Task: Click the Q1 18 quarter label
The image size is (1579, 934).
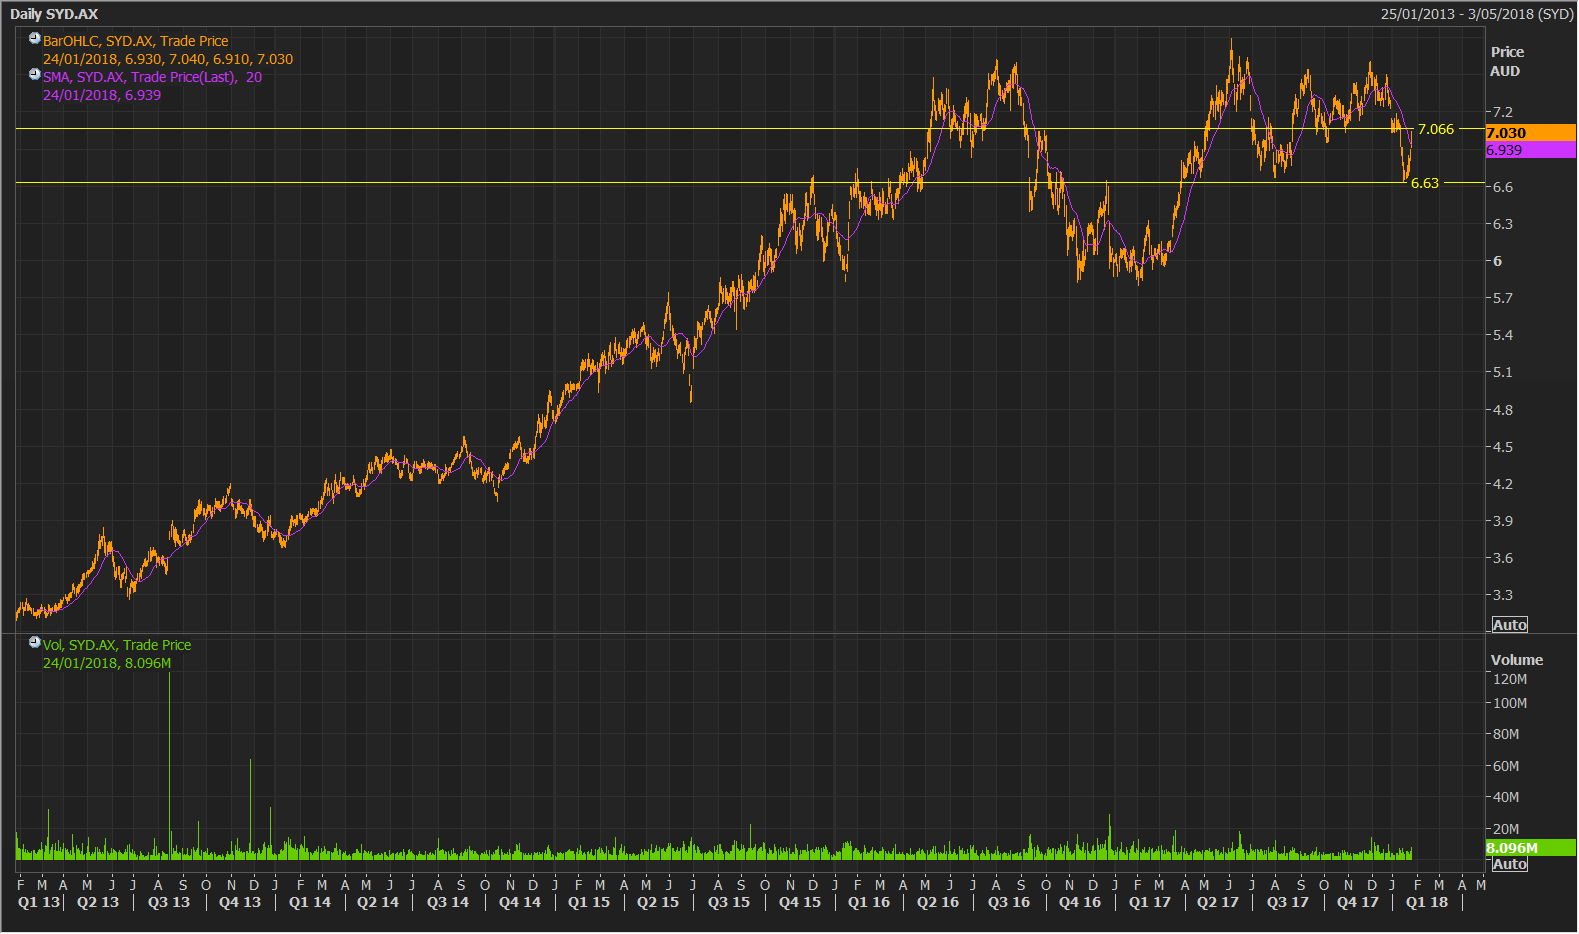Action: pos(1427,902)
